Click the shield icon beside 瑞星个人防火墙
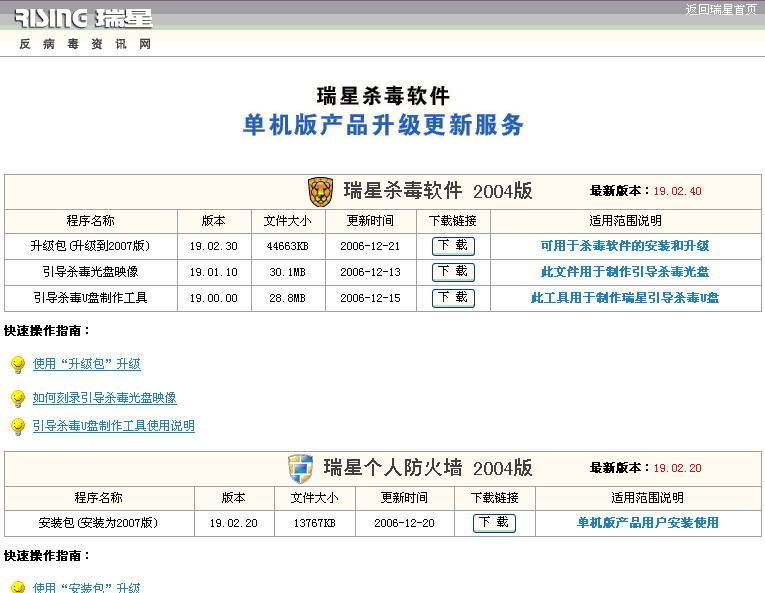The height and width of the screenshot is (593, 765). pyautogui.click(x=300, y=469)
